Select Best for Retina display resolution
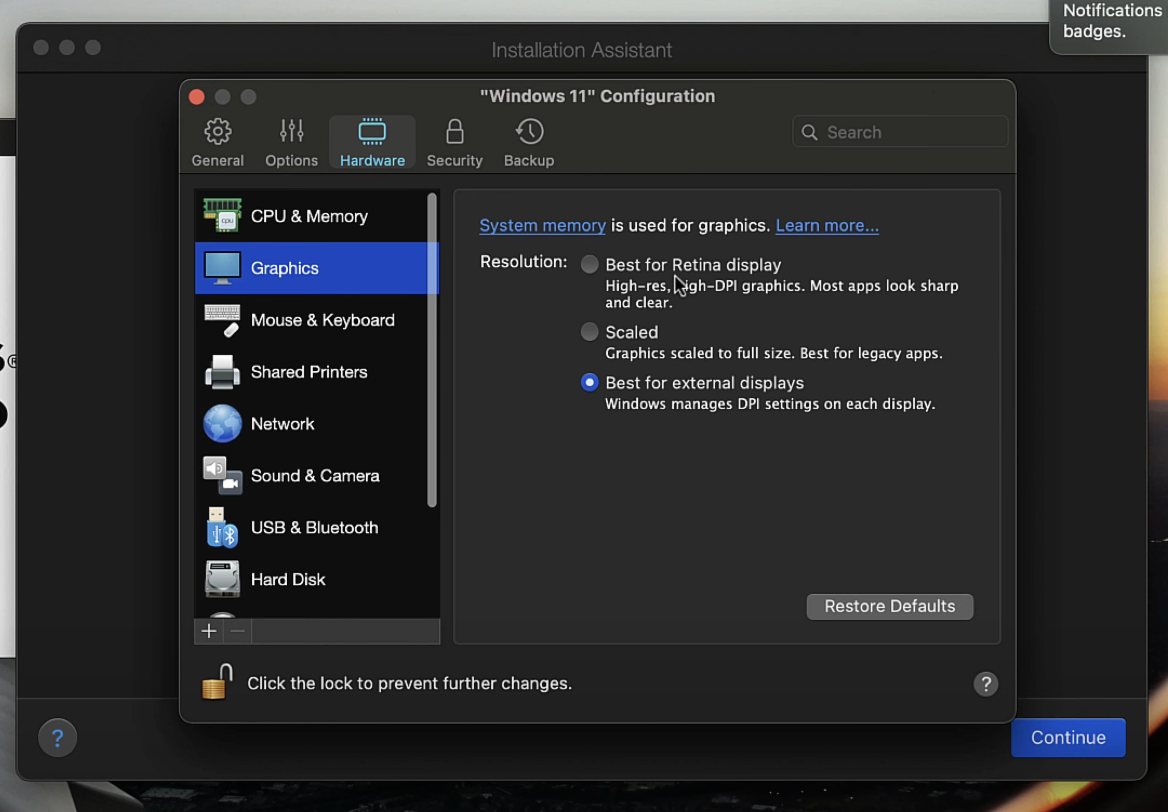The height and width of the screenshot is (812, 1168). (x=589, y=264)
